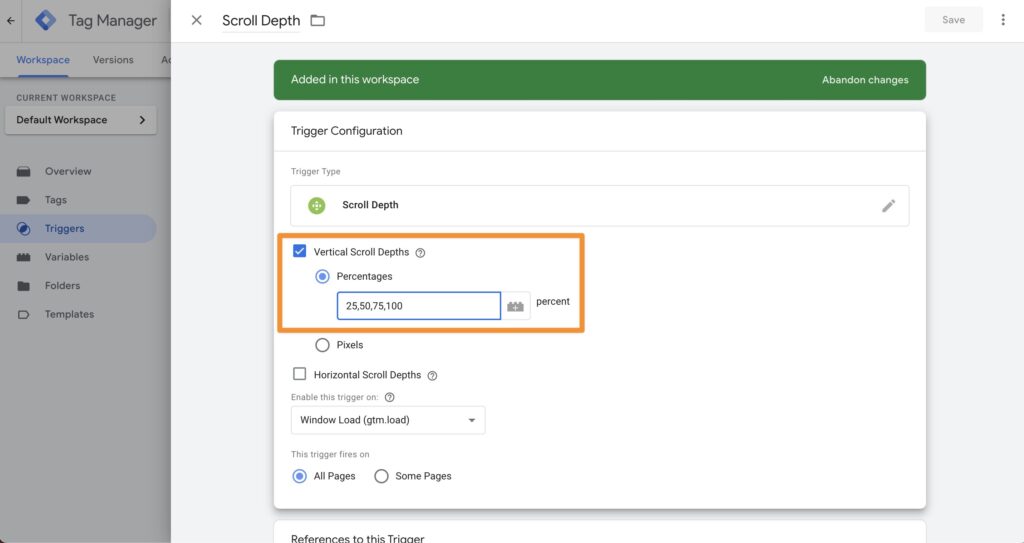This screenshot has height=543, width=1024.
Task: Click the Trigger Configuration heading
Action: point(347,131)
